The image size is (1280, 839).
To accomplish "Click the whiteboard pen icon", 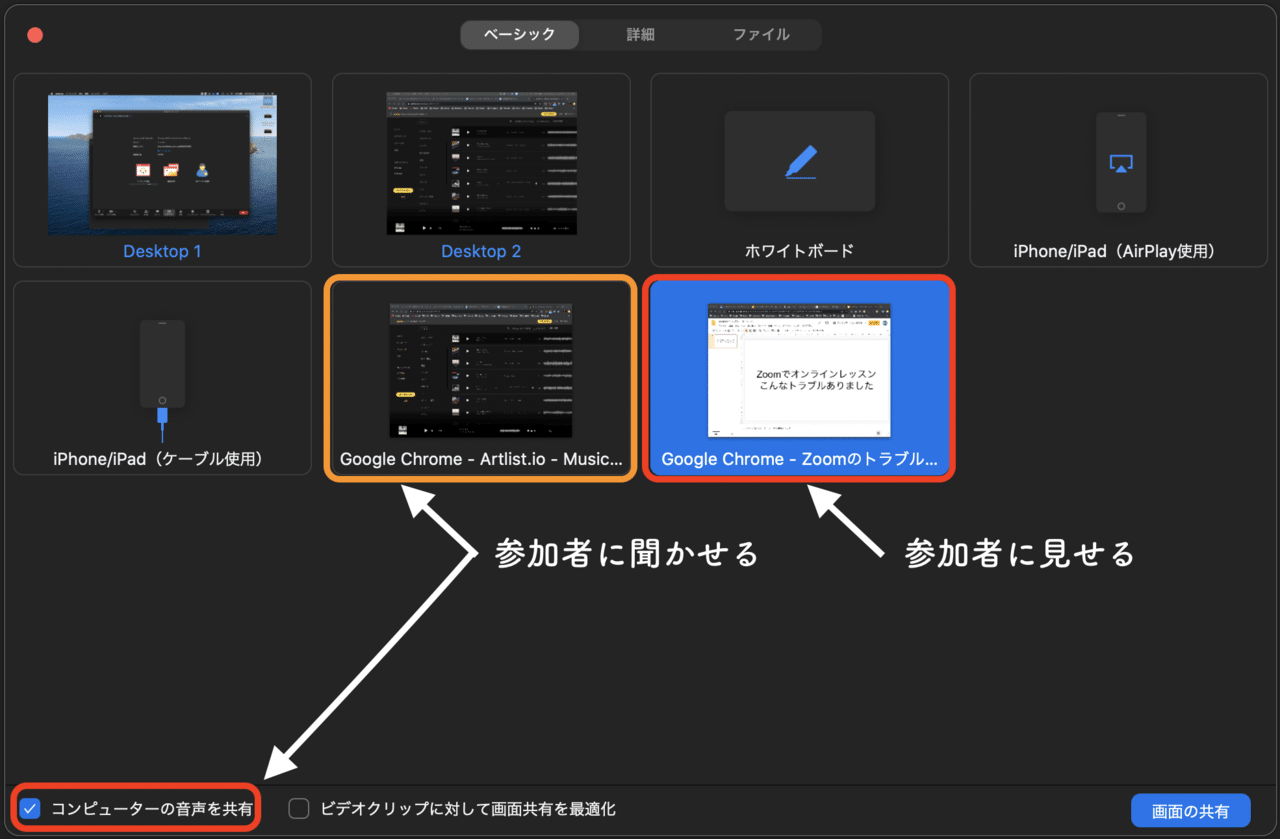I will pos(800,161).
